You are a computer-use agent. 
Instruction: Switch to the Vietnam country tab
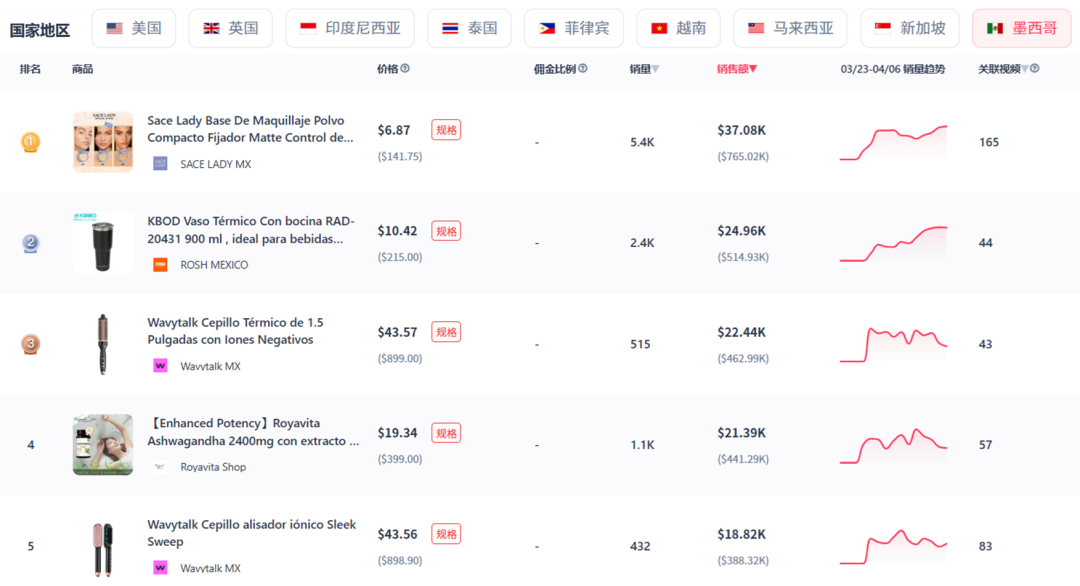678,28
